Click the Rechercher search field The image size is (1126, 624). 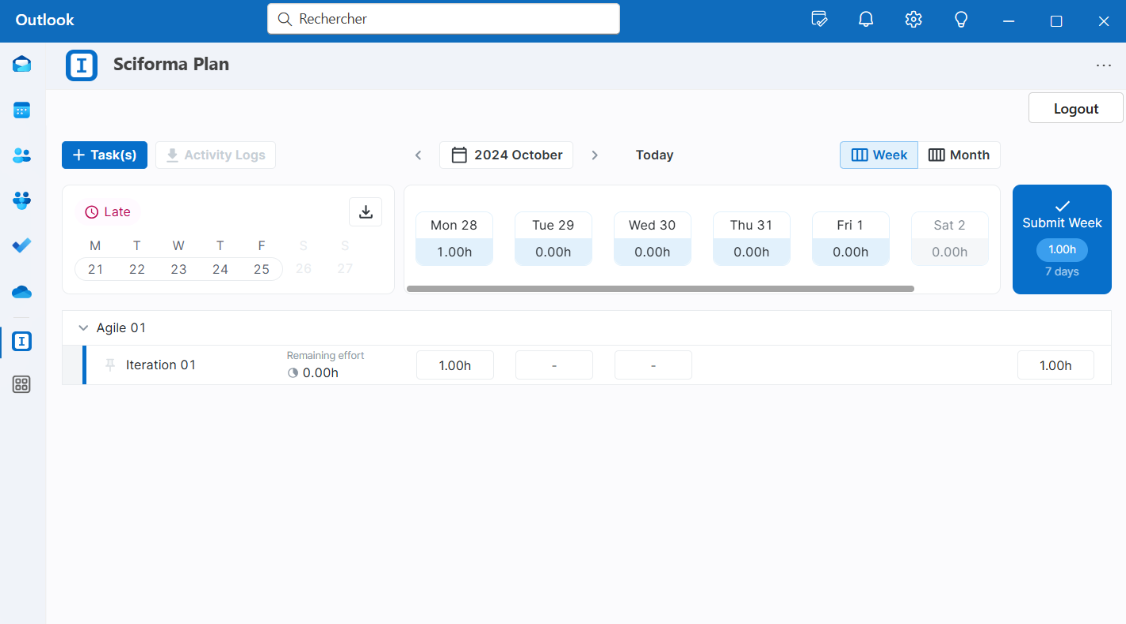[443, 19]
